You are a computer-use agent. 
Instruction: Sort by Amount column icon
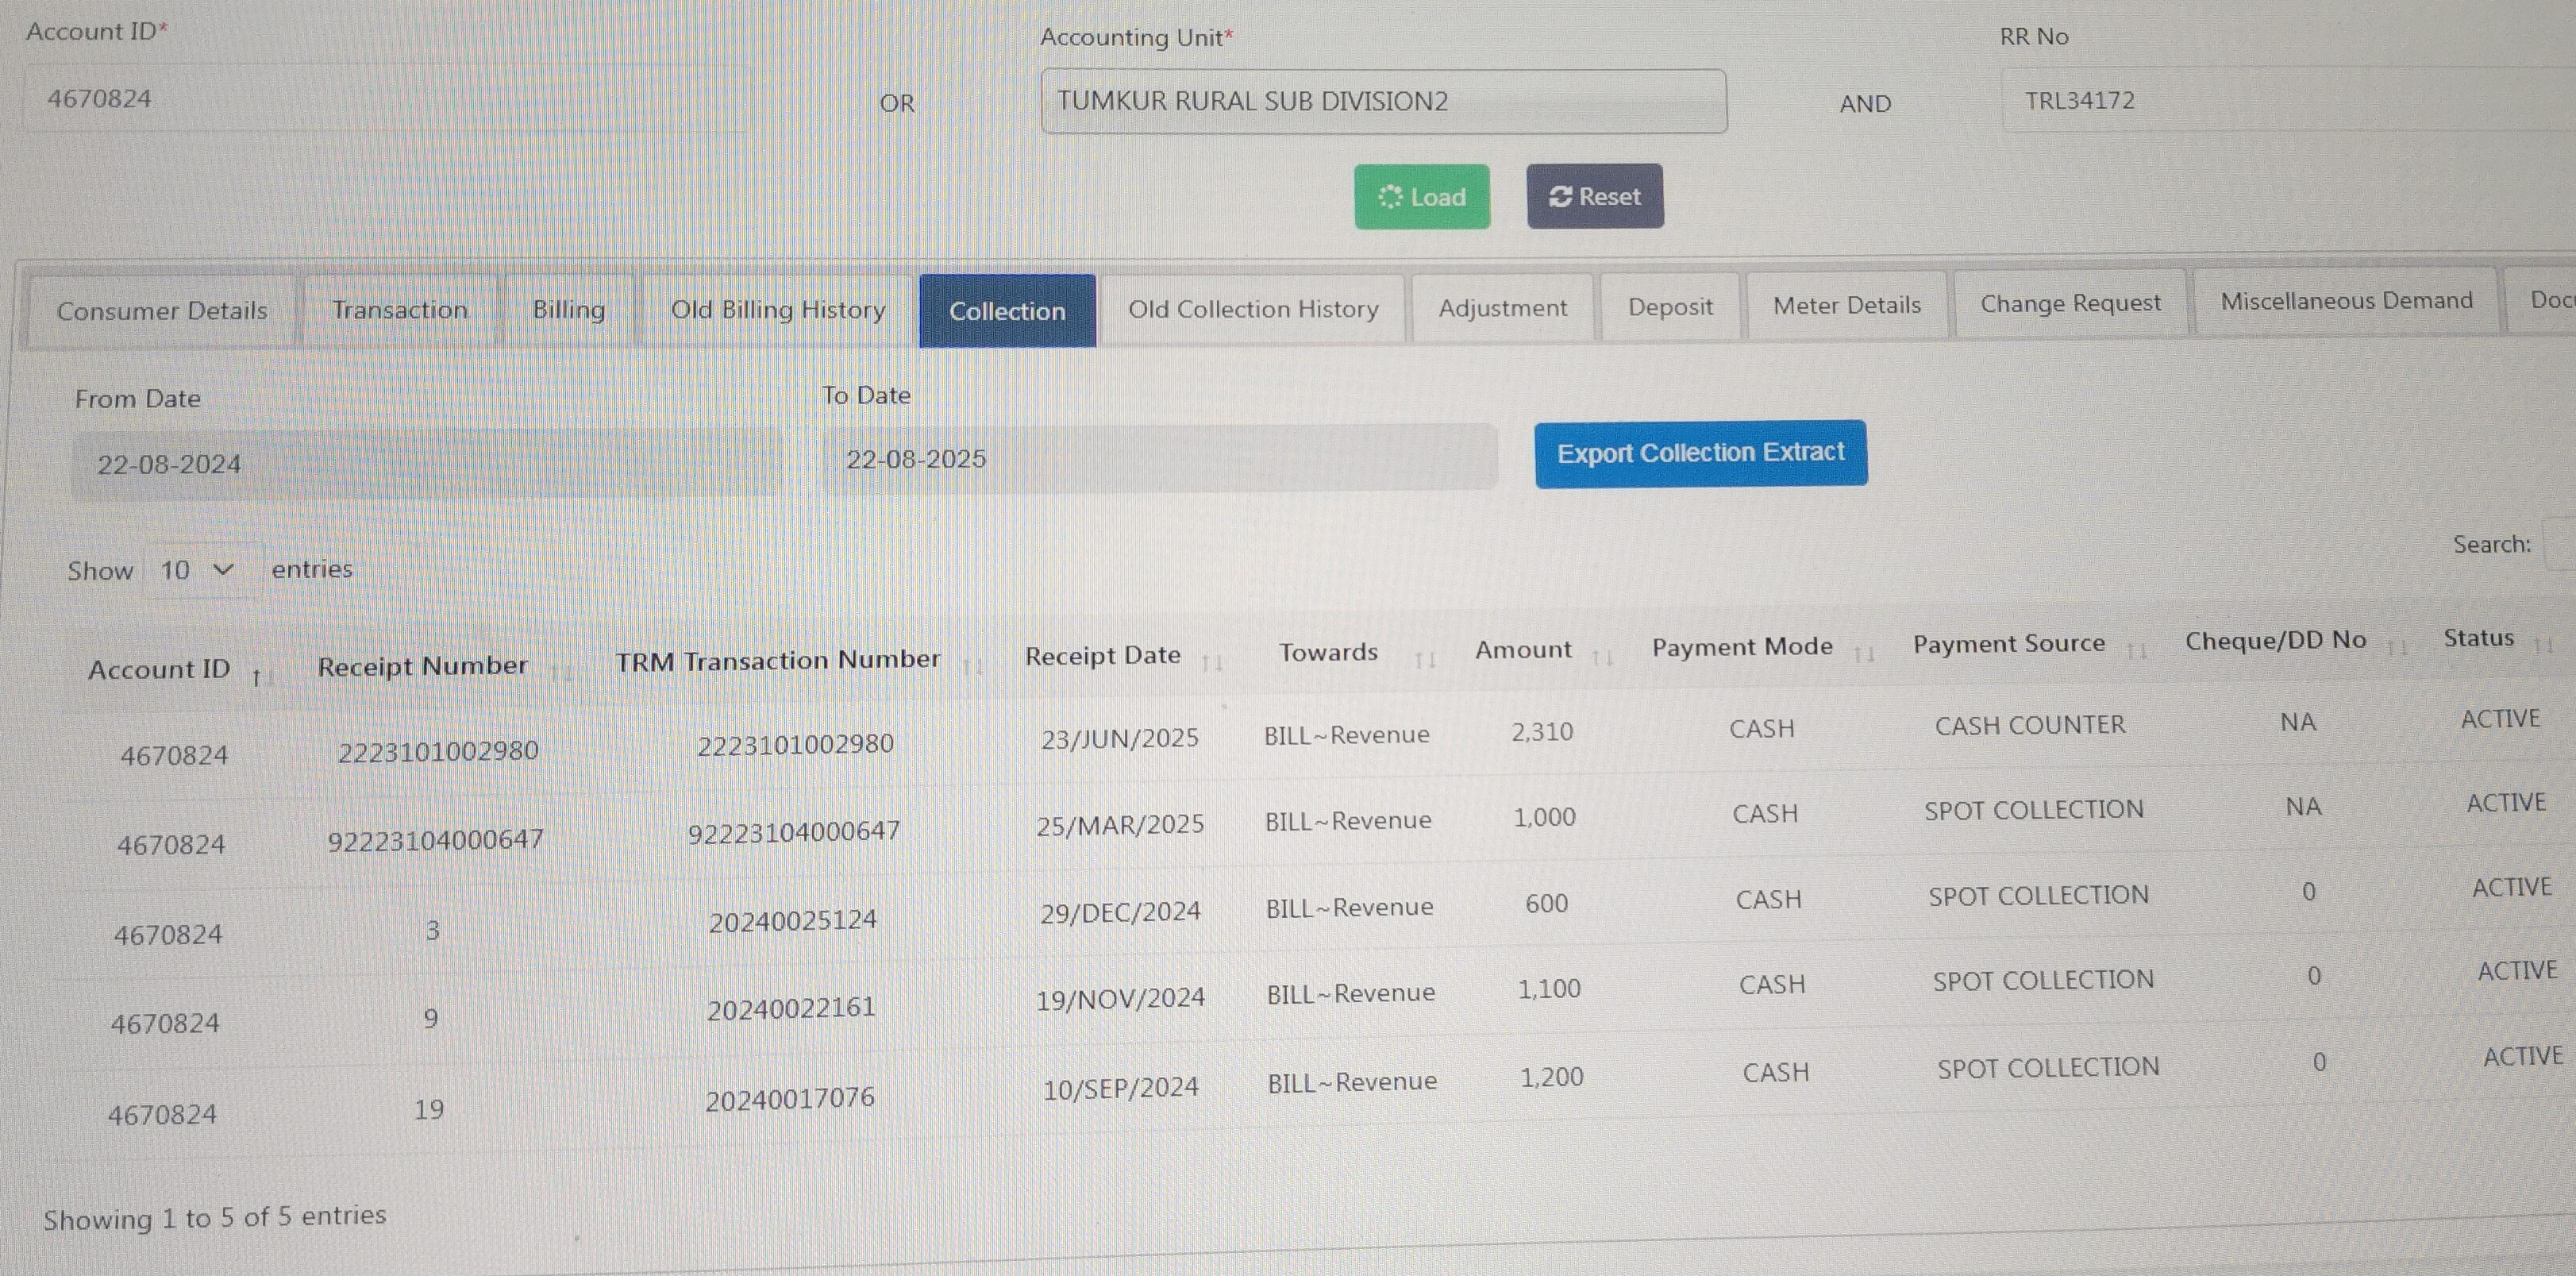[1602, 657]
